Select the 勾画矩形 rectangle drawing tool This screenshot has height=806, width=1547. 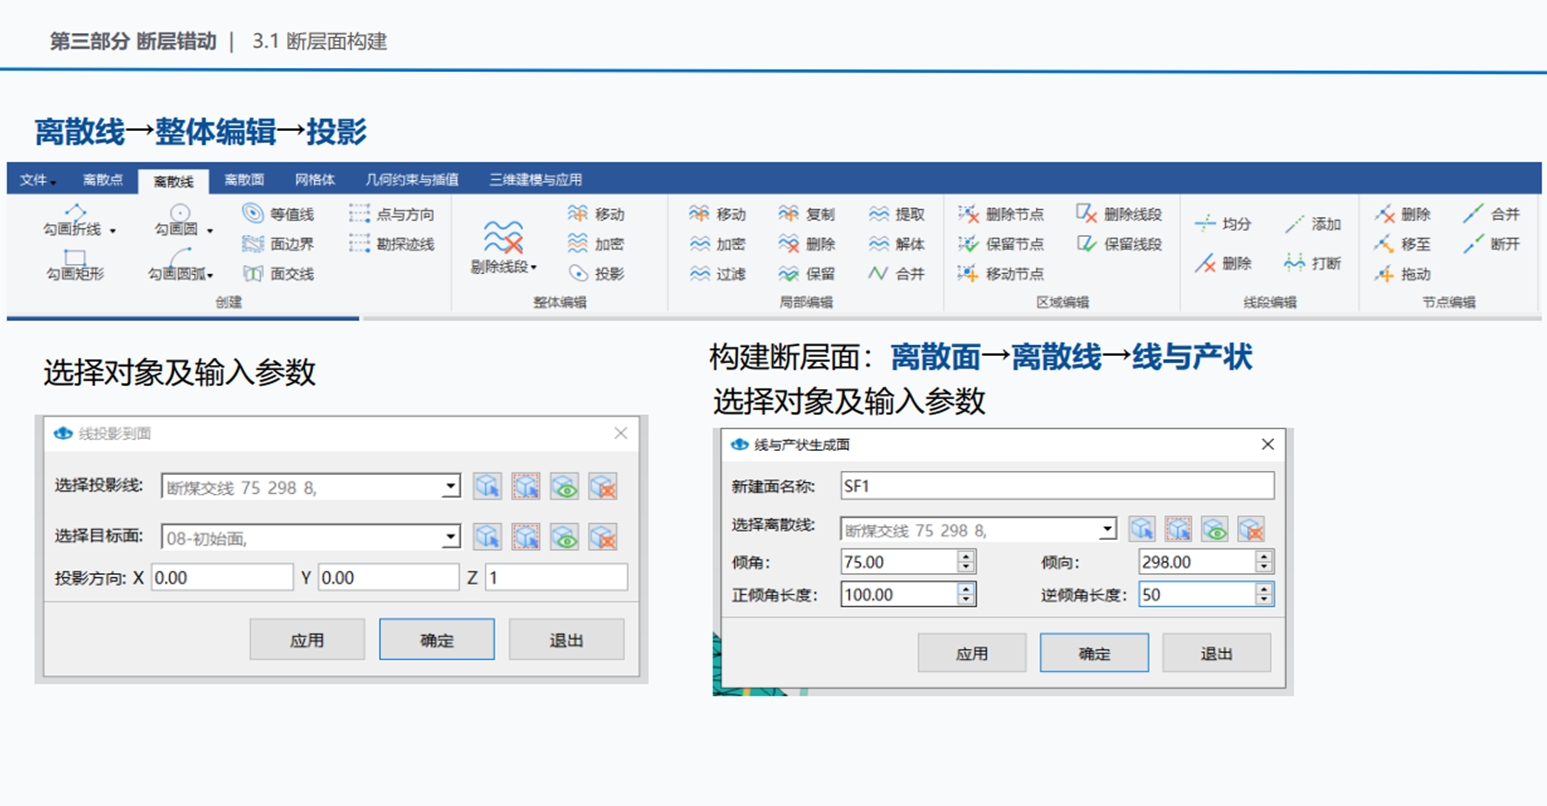(75, 265)
